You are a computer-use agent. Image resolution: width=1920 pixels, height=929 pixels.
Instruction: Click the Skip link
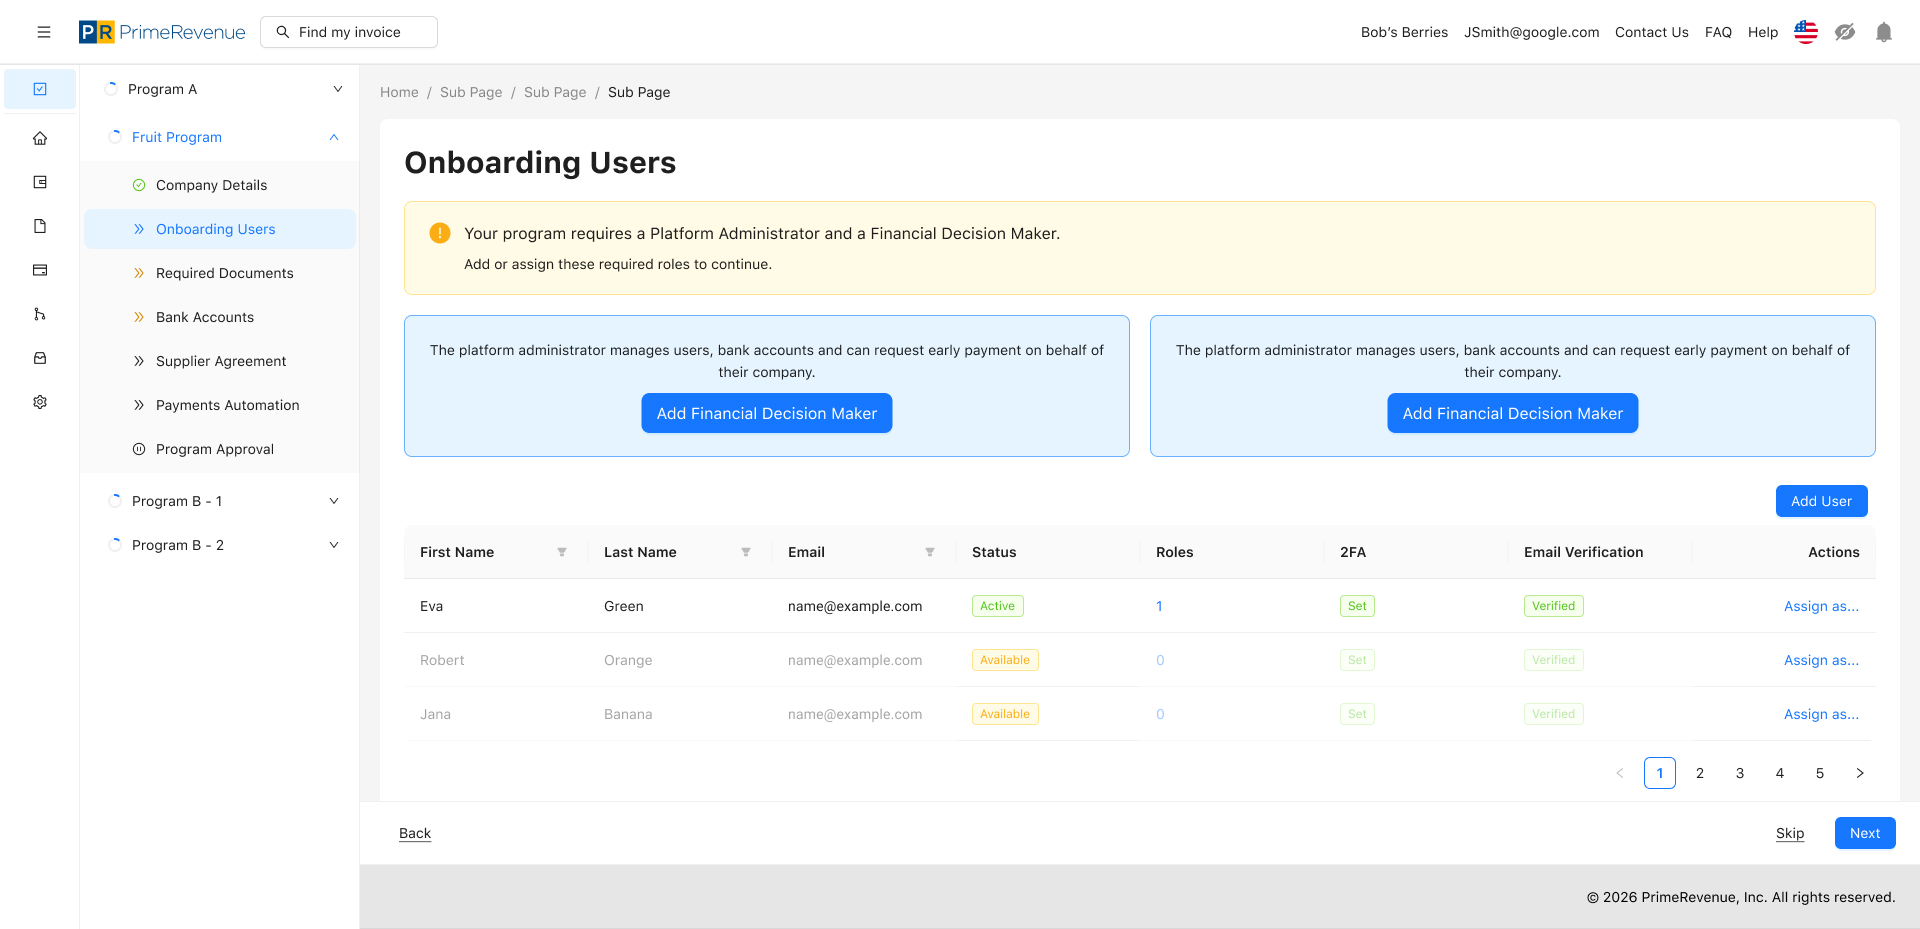(x=1790, y=833)
